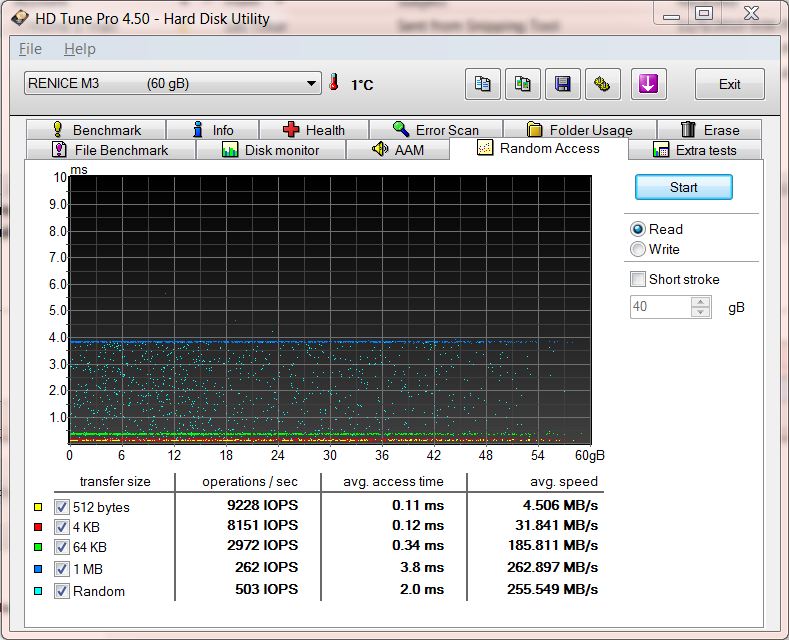
Task: Click the floppy disk save icon
Action: 562,84
